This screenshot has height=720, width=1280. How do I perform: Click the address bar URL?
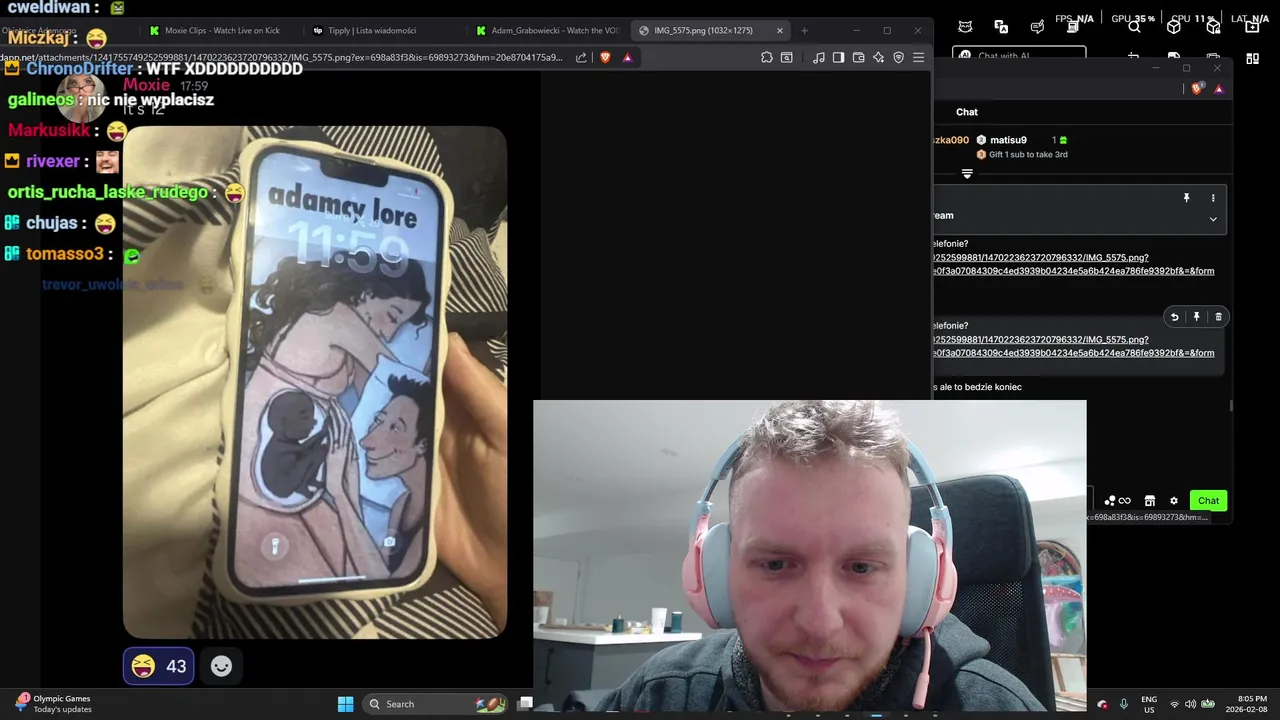tap(282, 57)
